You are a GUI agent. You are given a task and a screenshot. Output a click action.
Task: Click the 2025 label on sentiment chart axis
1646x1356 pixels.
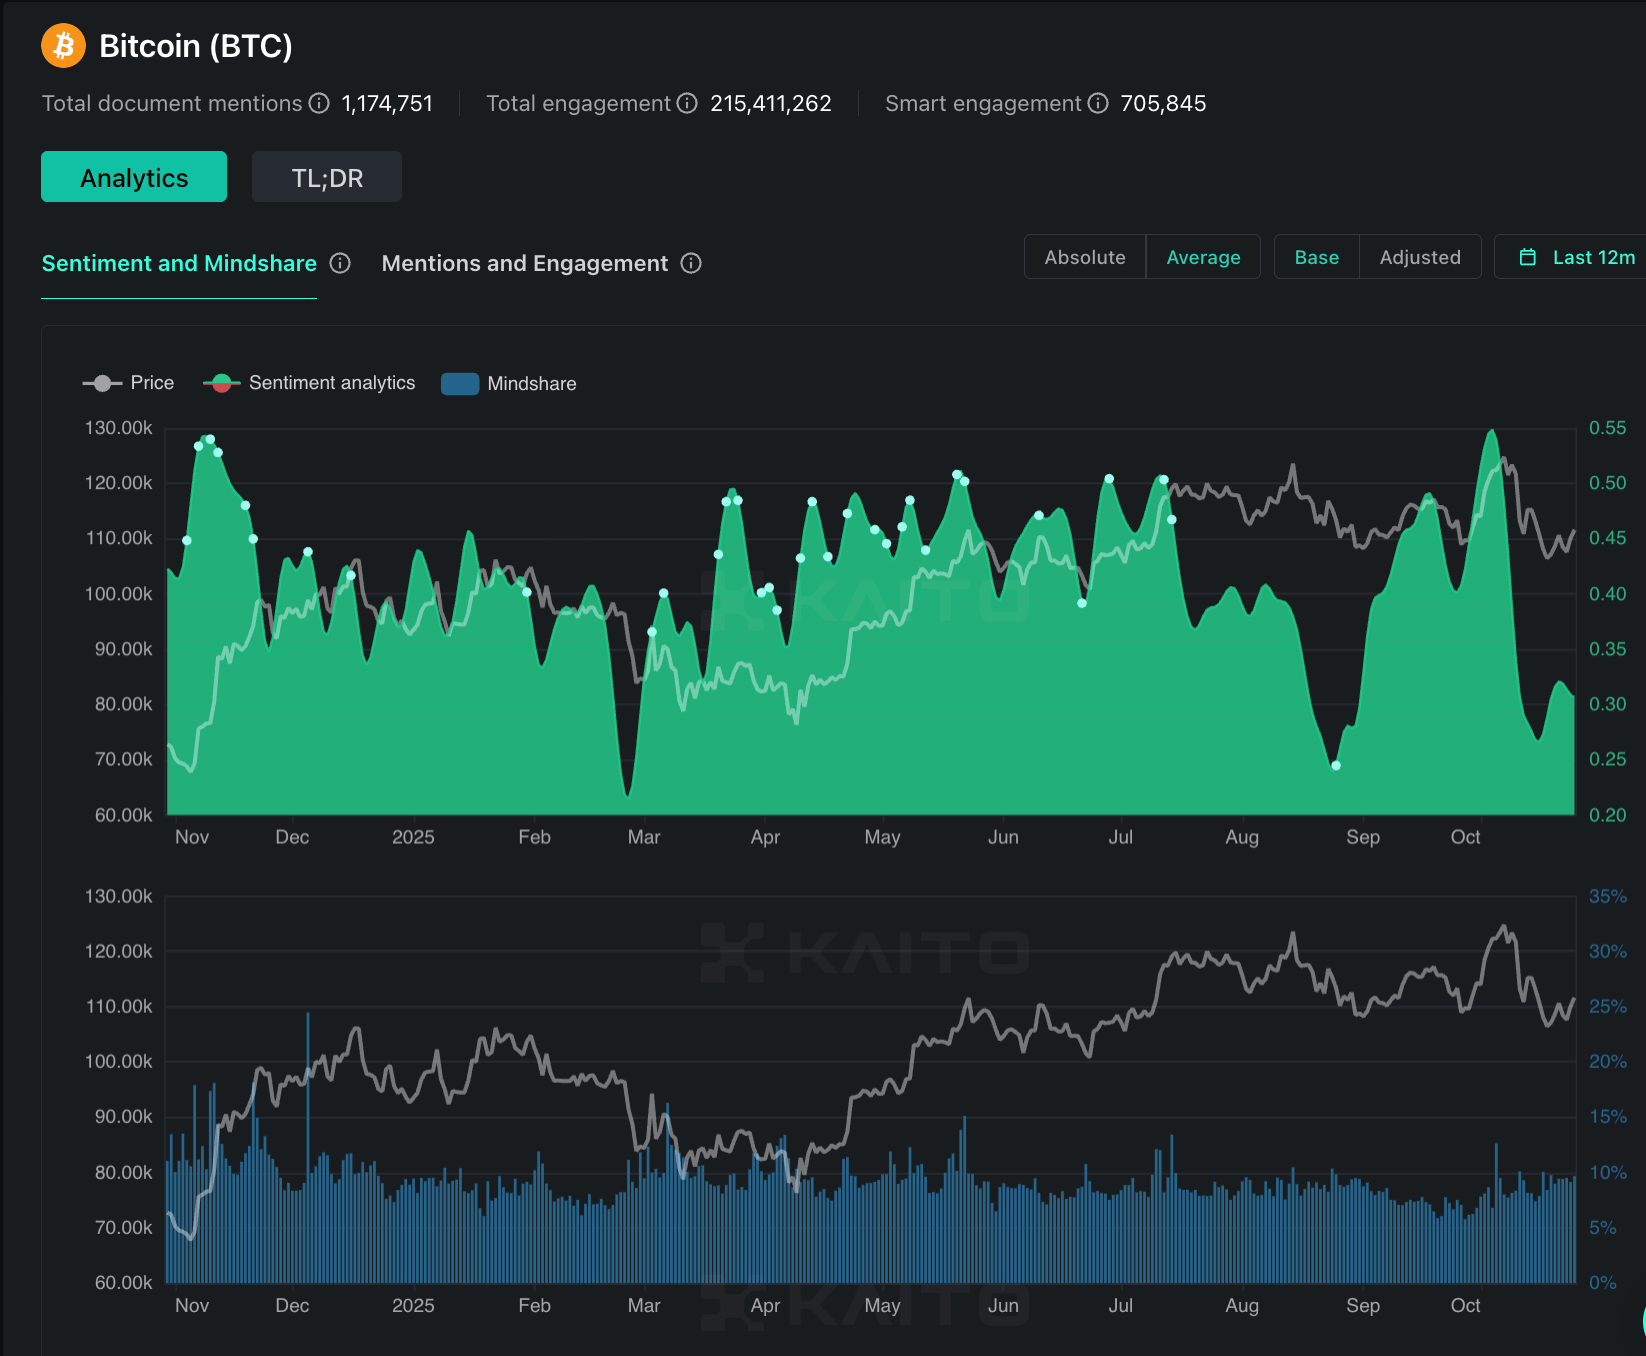coord(413,837)
